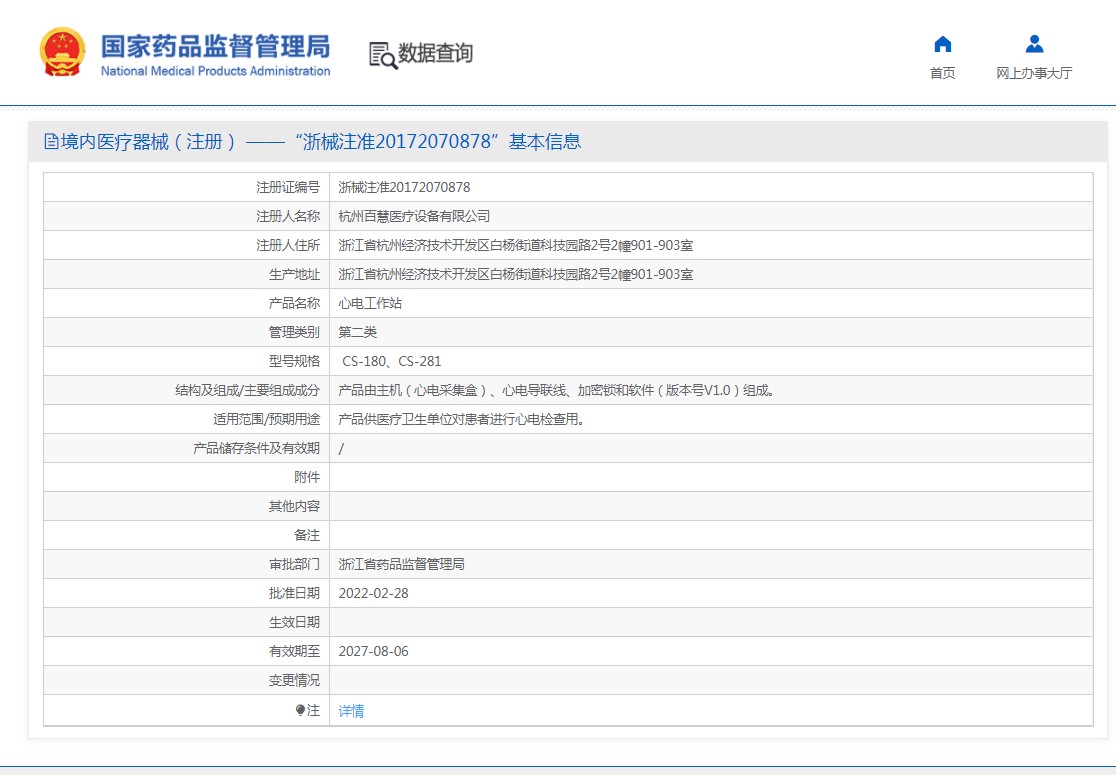Click the 结构及组成/主要组成成分 label
This screenshot has width=1116, height=775.
point(248,391)
